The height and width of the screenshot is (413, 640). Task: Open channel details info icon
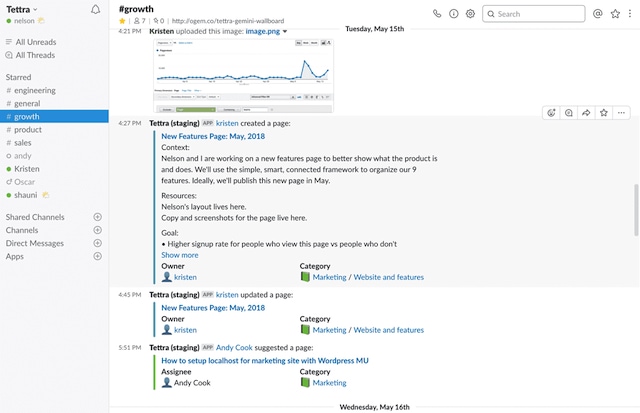pos(454,14)
